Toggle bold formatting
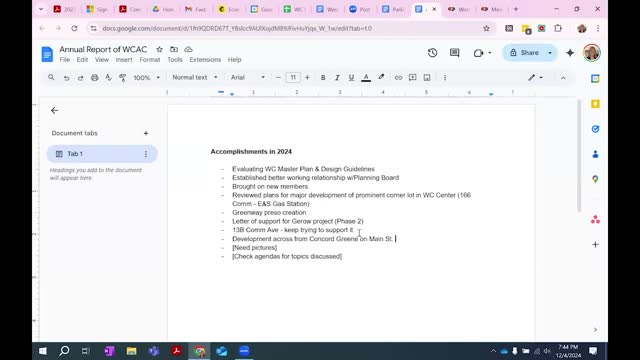 tap(323, 78)
